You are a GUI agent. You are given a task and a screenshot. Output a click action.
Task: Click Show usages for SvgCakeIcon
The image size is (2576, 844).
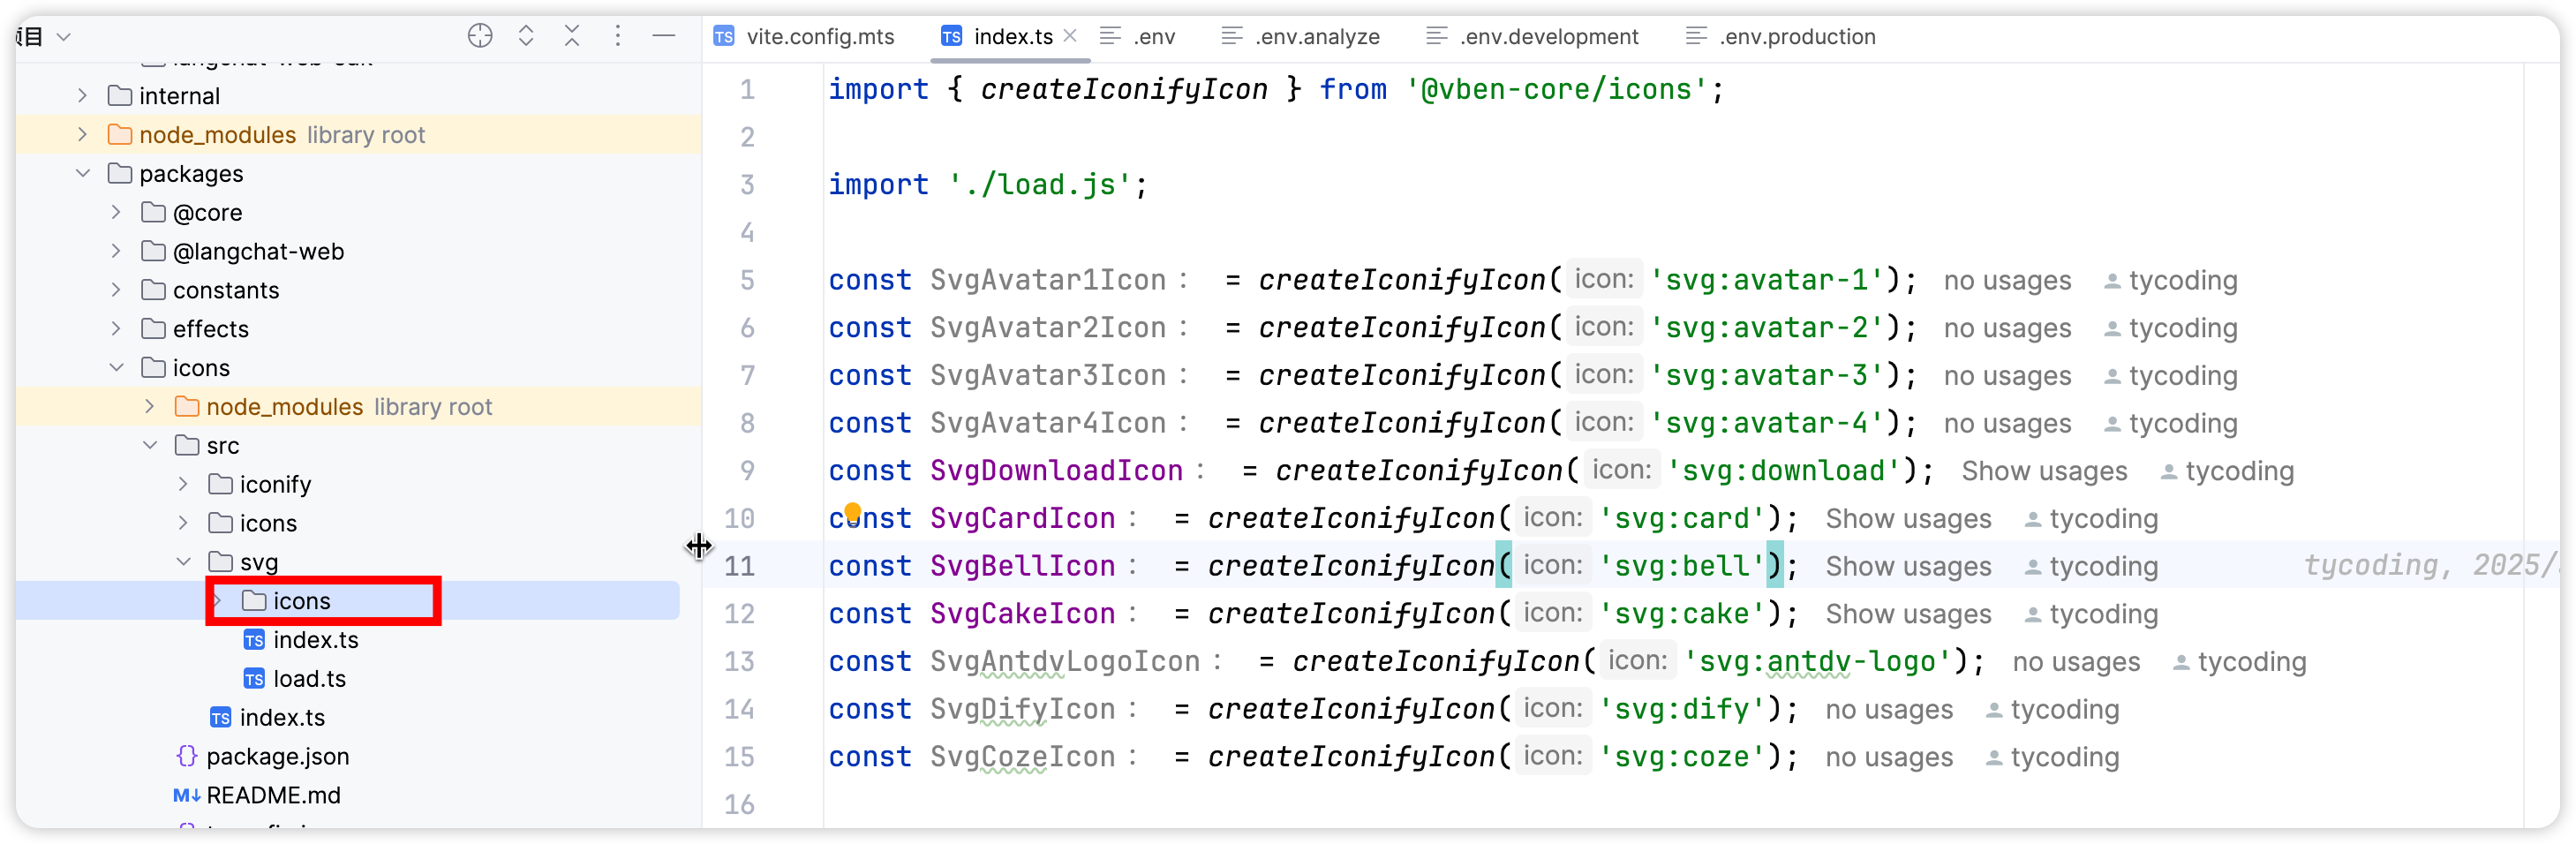coord(1907,614)
